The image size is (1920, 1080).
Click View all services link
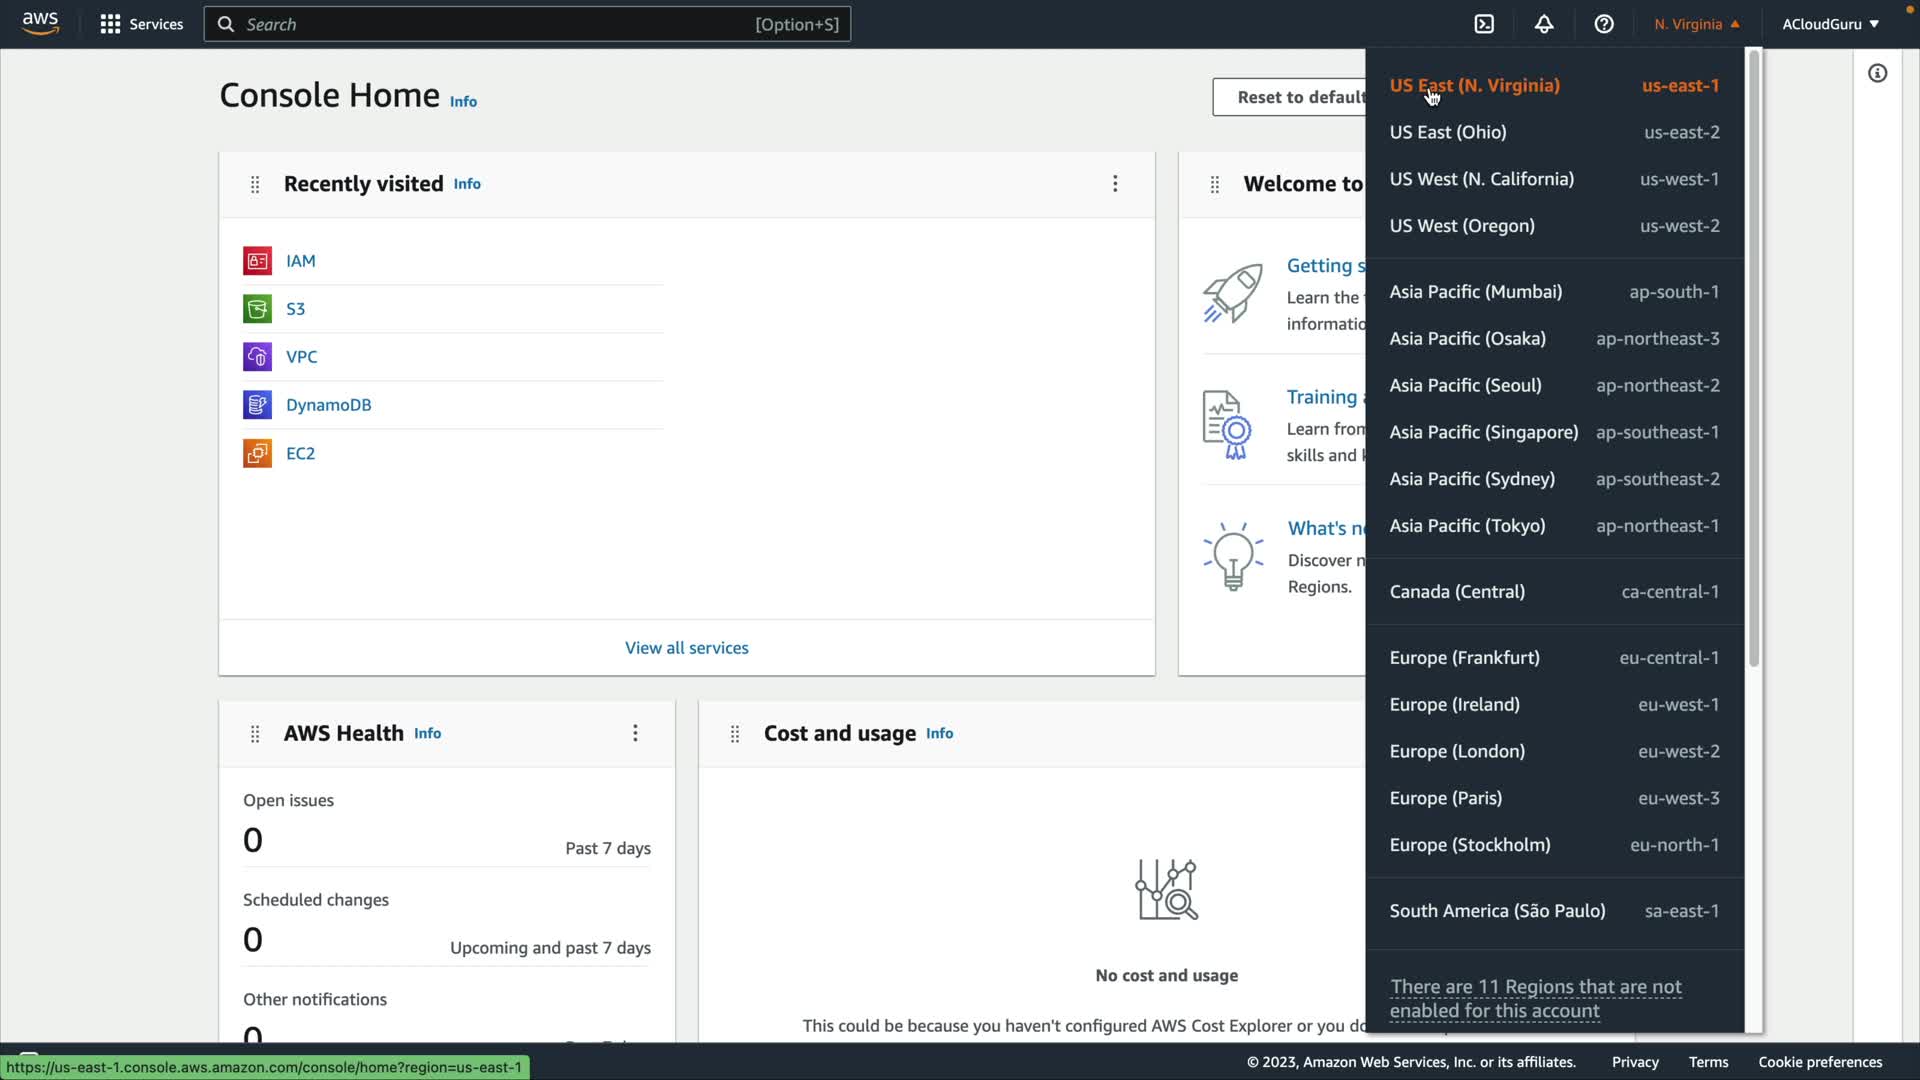[686, 648]
